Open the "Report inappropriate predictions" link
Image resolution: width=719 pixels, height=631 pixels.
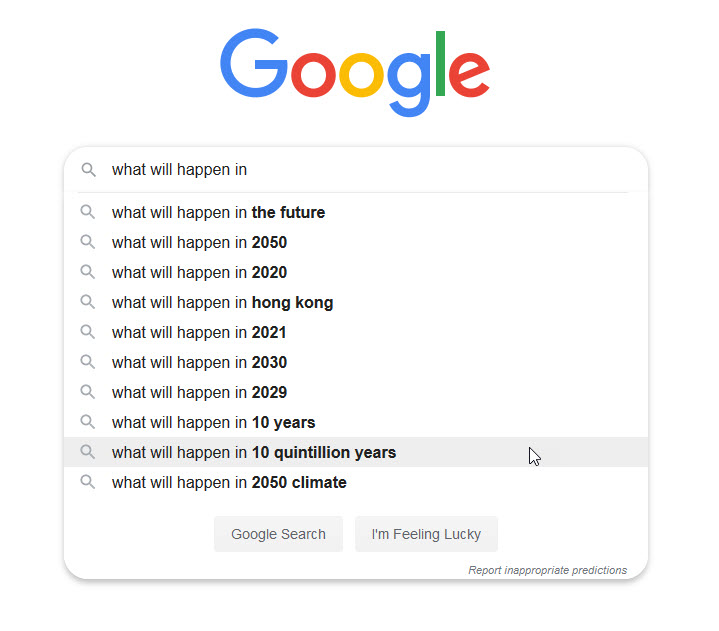[547, 570]
